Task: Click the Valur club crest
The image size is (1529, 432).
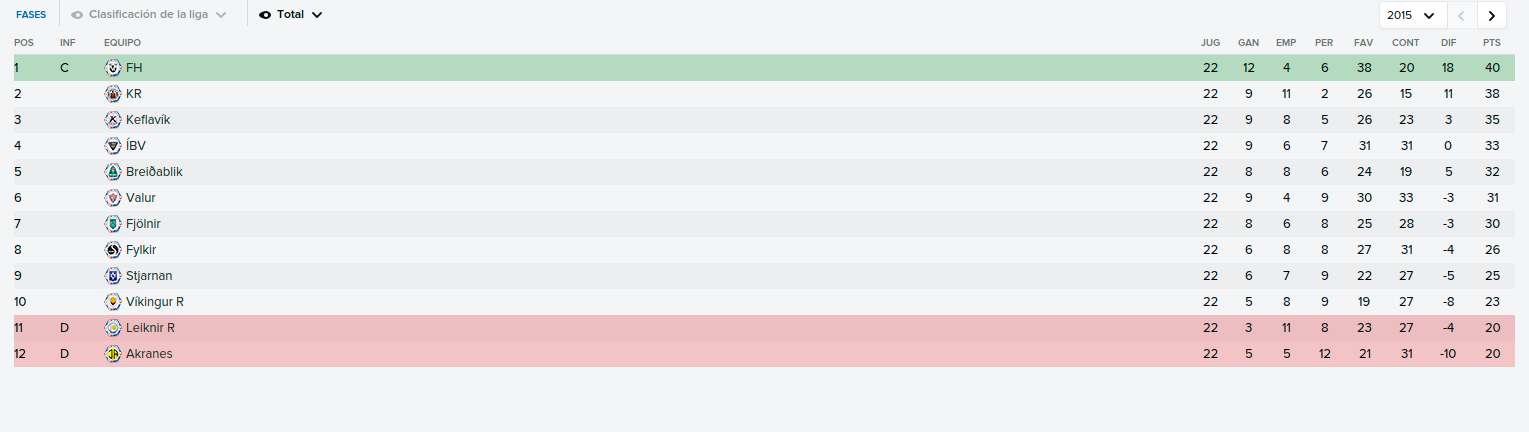Action: pos(113,198)
